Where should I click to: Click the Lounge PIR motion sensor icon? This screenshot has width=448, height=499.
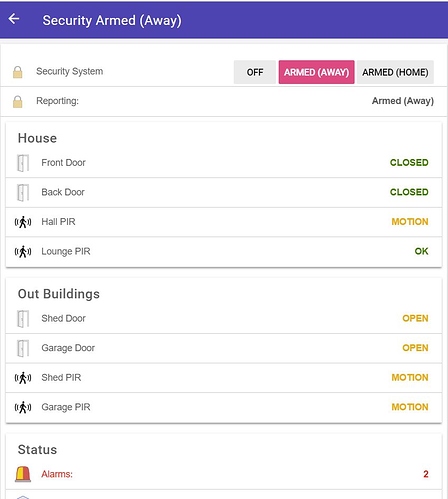23,252
